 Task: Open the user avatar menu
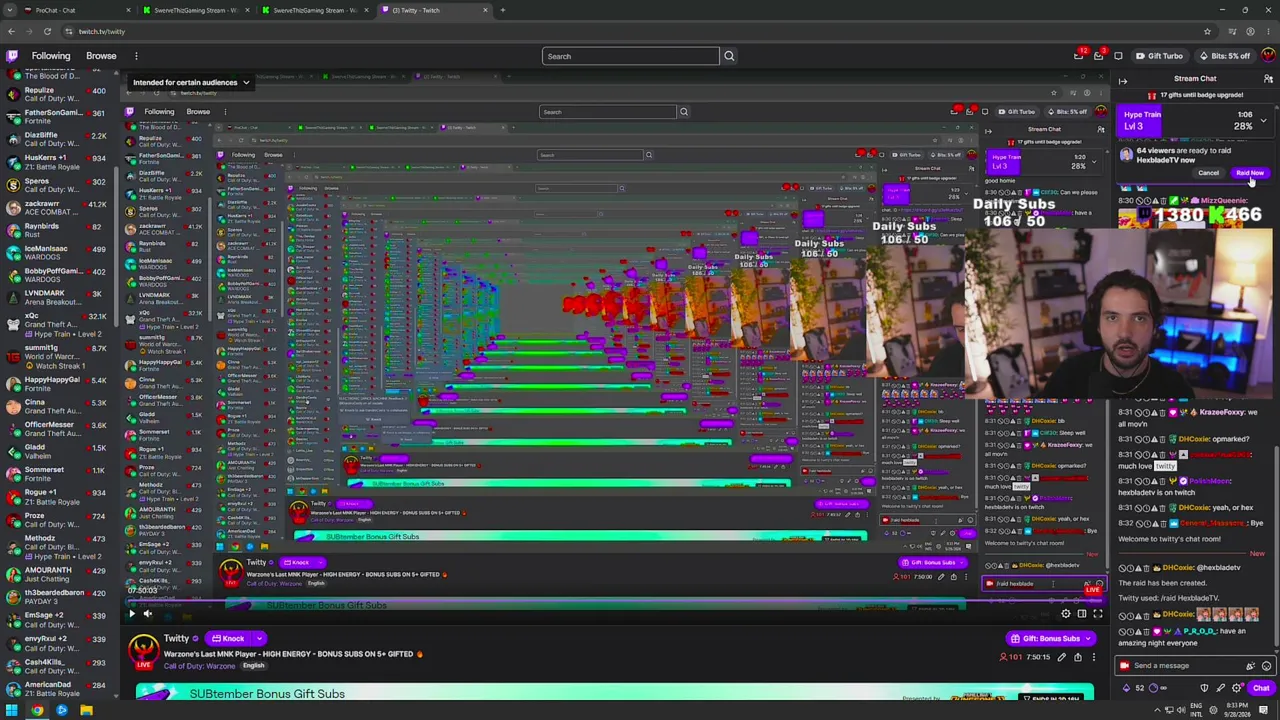1268,56
